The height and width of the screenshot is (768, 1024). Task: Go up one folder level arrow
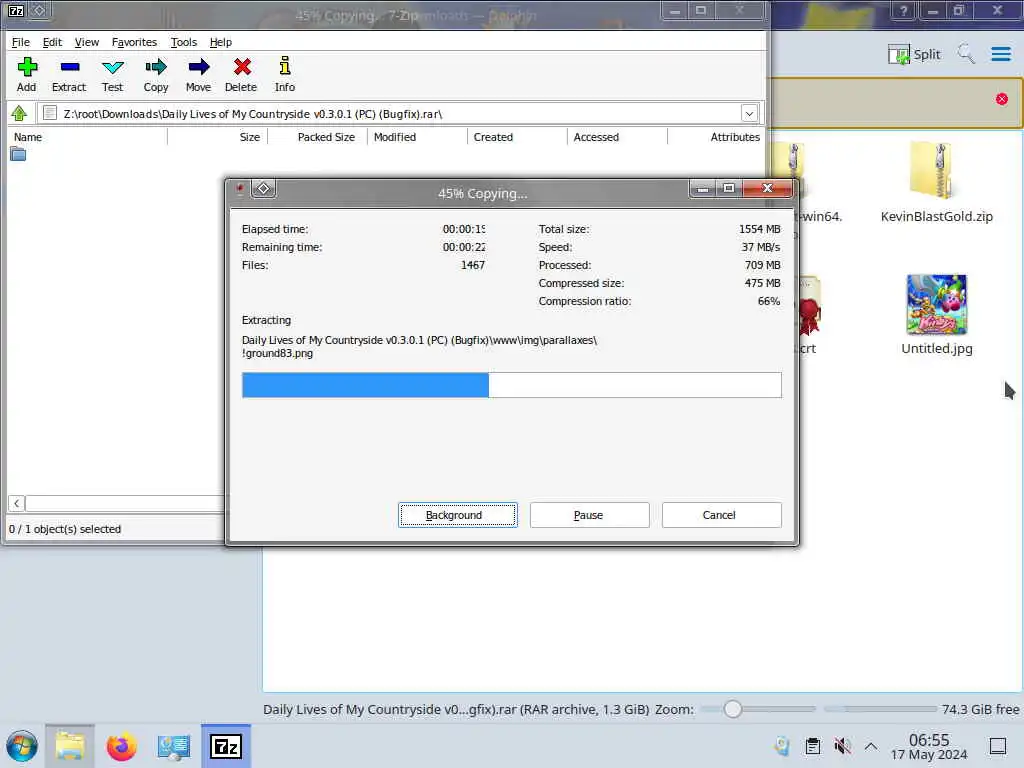point(19,114)
